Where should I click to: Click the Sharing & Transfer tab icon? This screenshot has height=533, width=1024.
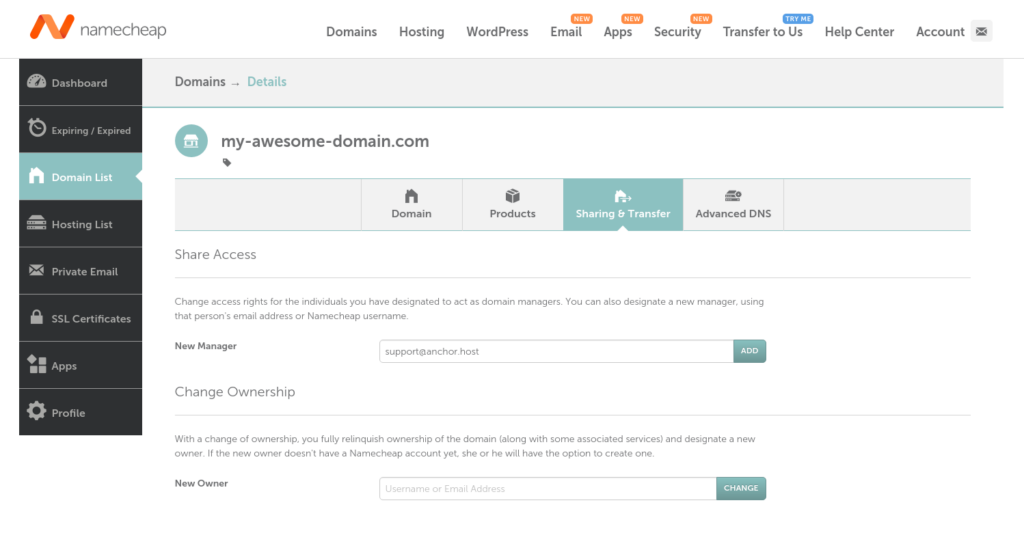click(x=623, y=196)
